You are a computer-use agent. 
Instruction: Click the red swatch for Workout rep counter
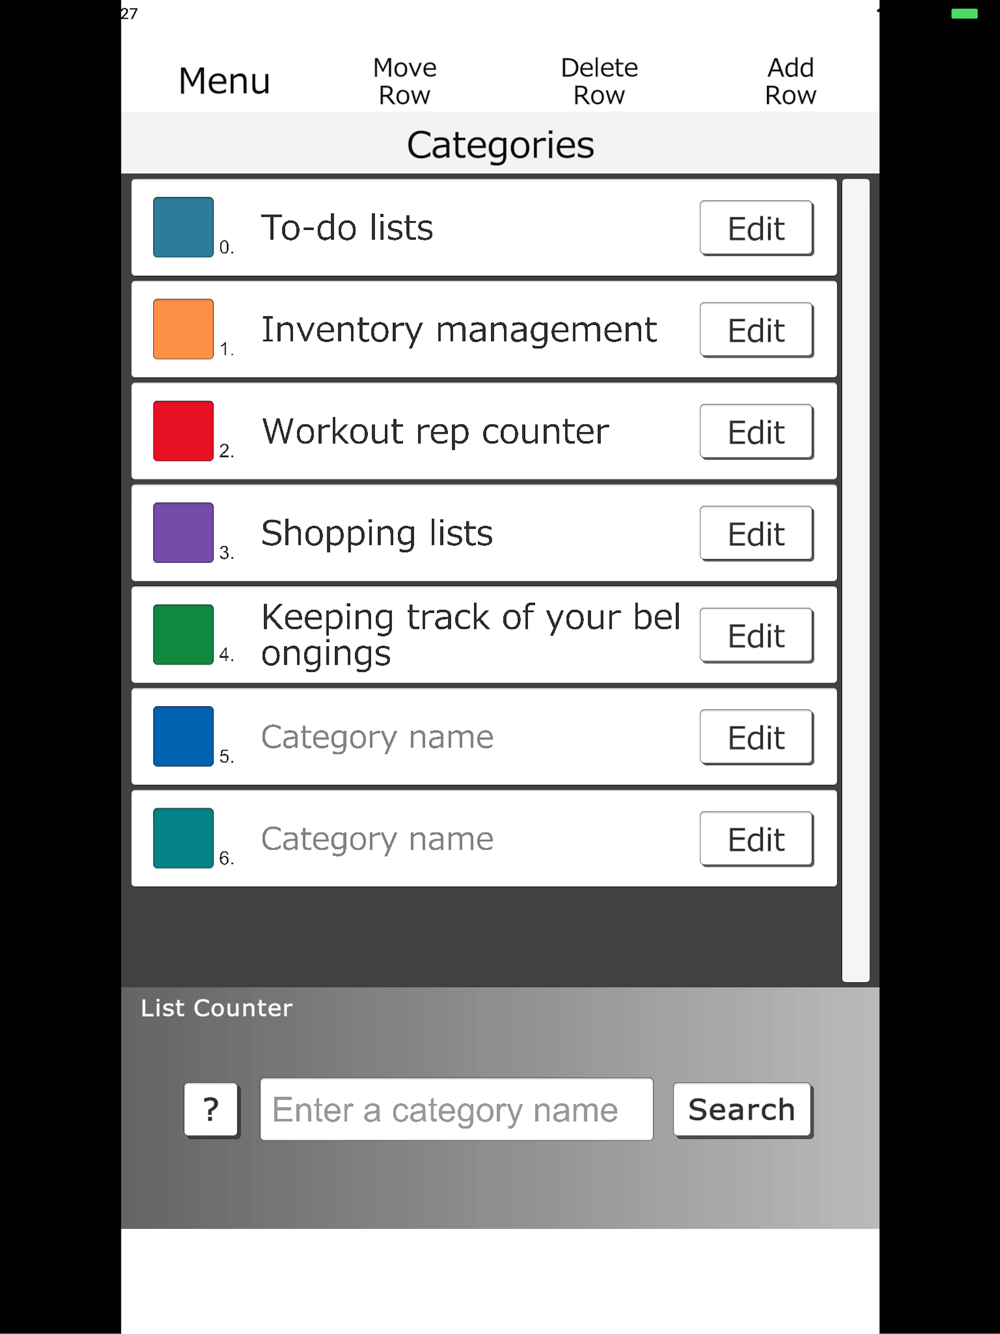tap(183, 431)
